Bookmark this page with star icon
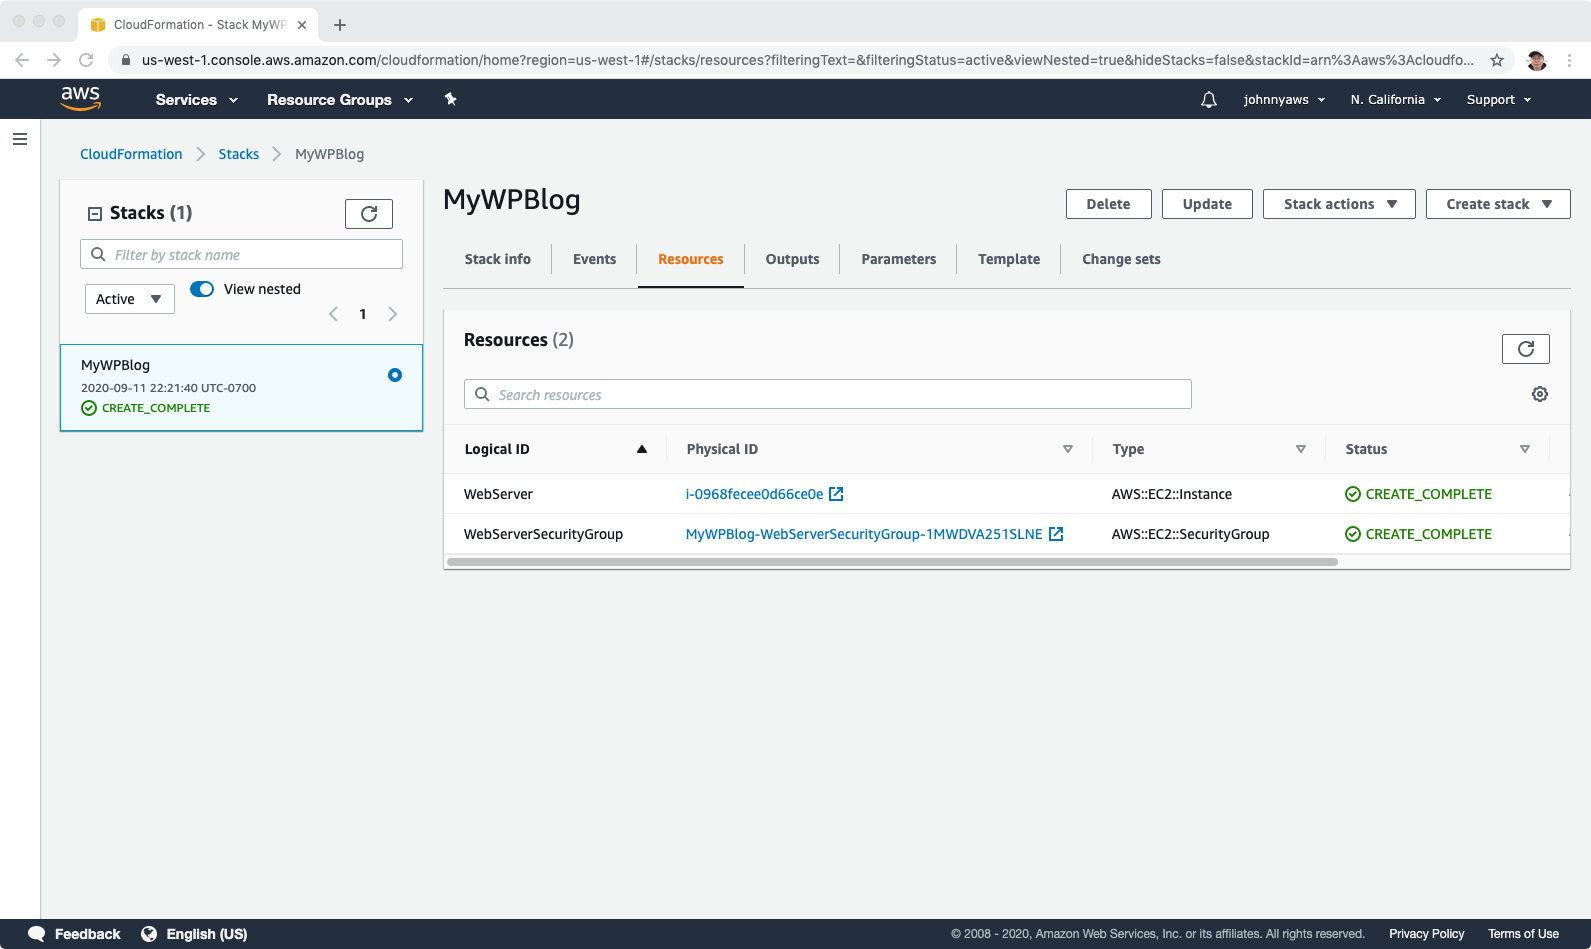The width and height of the screenshot is (1591, 949). (1497, 60)
